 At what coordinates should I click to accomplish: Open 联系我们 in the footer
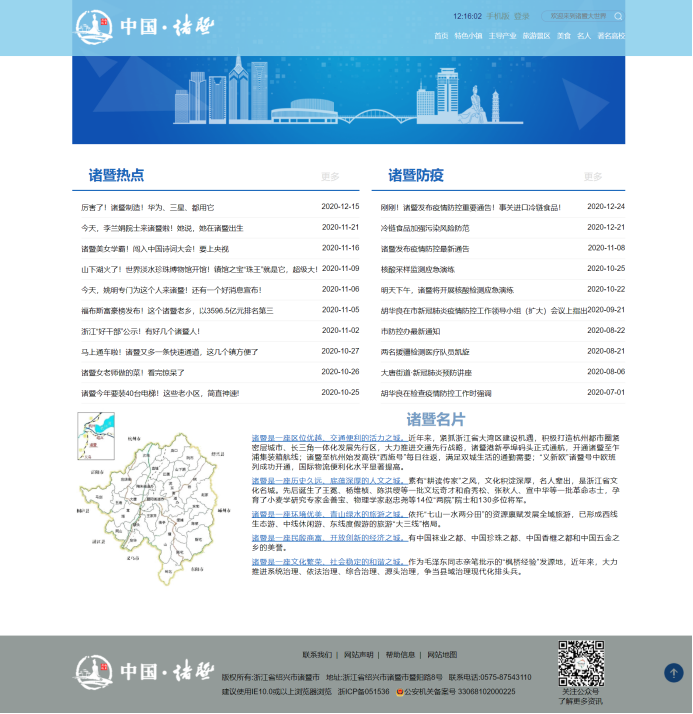317,655
